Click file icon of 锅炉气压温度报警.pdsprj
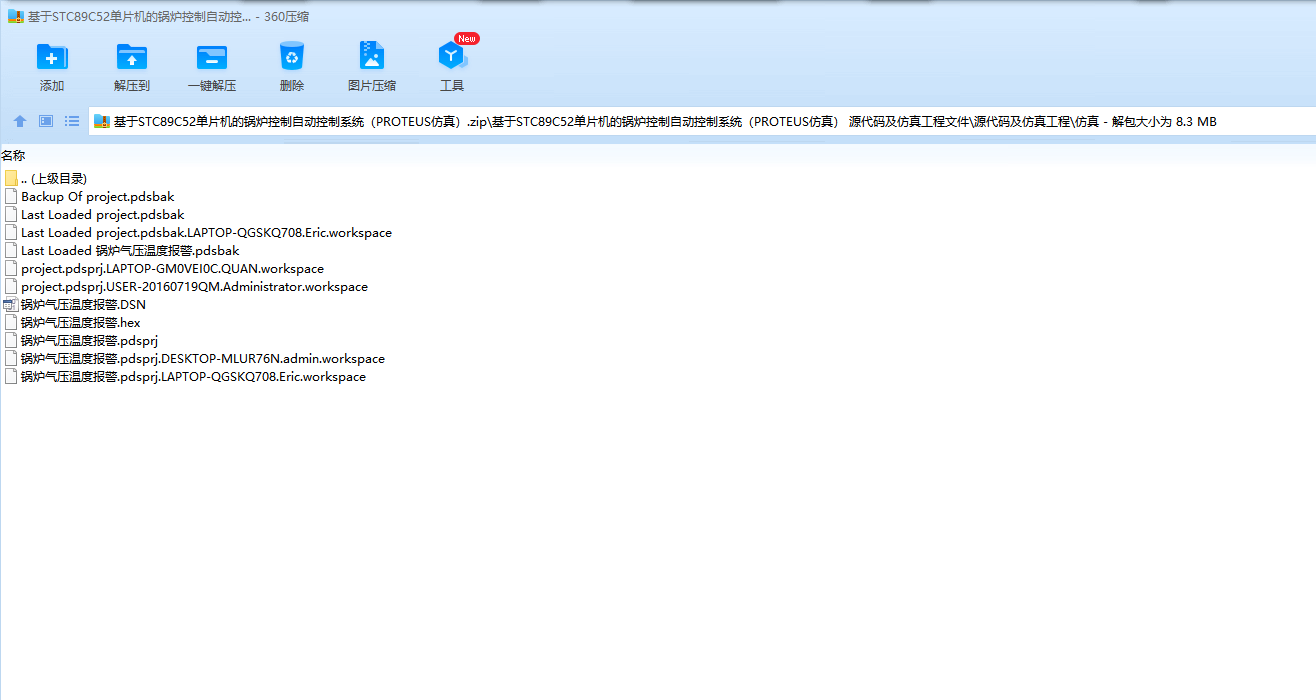This screenshot has height=700, width=1316. point(11,341)
